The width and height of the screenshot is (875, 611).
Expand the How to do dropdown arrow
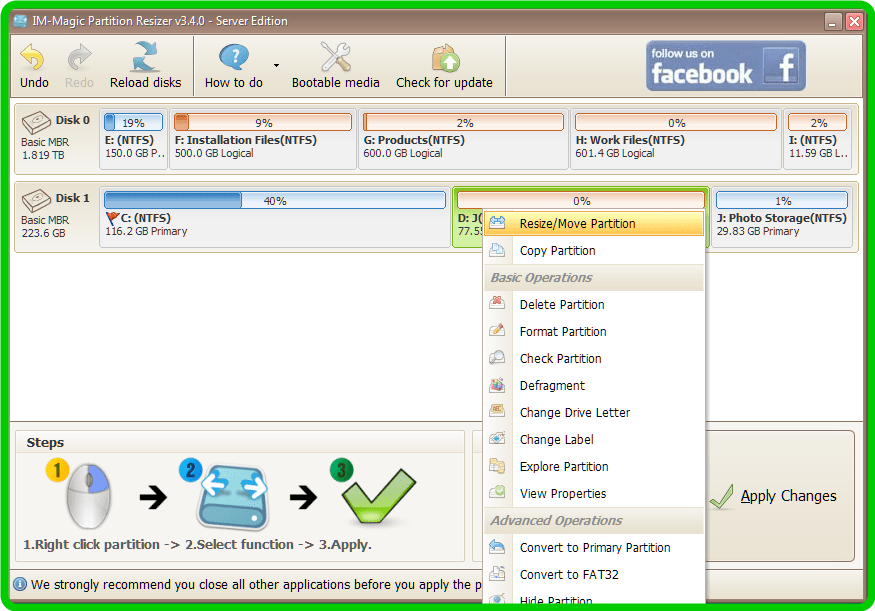click(x=276, y=66)
